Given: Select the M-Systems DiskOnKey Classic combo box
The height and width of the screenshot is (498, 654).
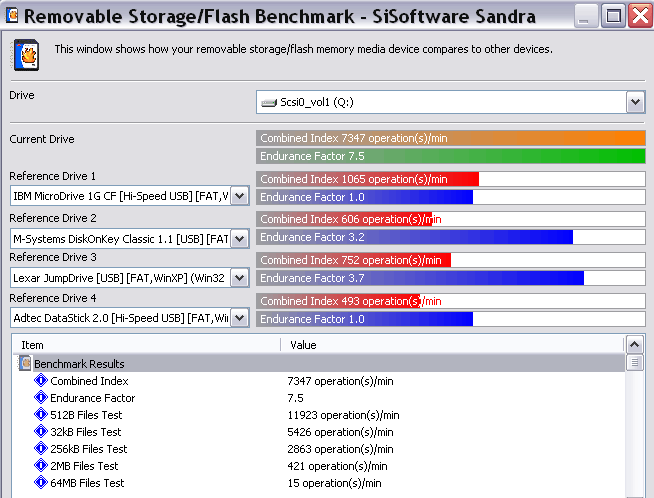Looking at the screenshot, I should tap(130, 239).
